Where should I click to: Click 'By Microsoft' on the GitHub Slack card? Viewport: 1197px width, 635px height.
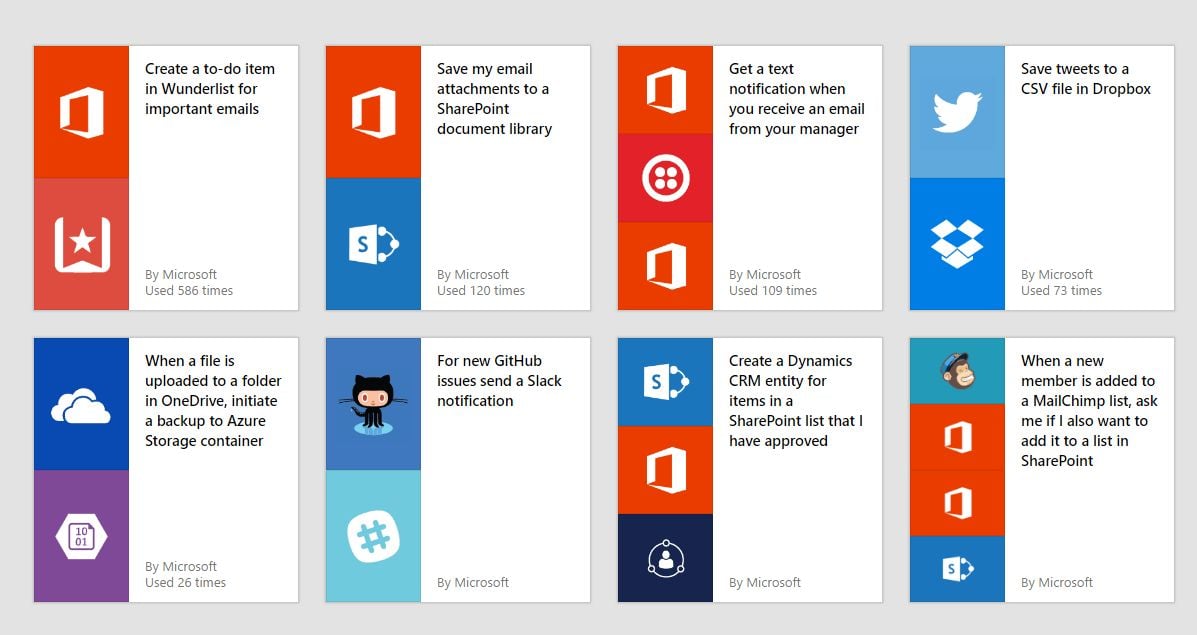click(473, 583)
